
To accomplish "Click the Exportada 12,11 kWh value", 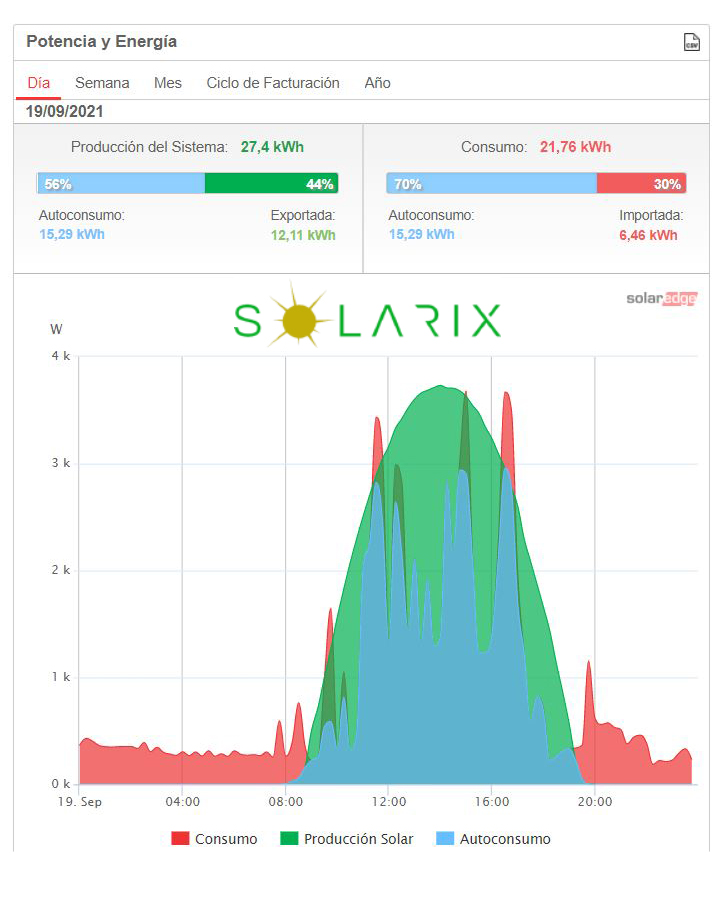I will (x=303, y=235).
